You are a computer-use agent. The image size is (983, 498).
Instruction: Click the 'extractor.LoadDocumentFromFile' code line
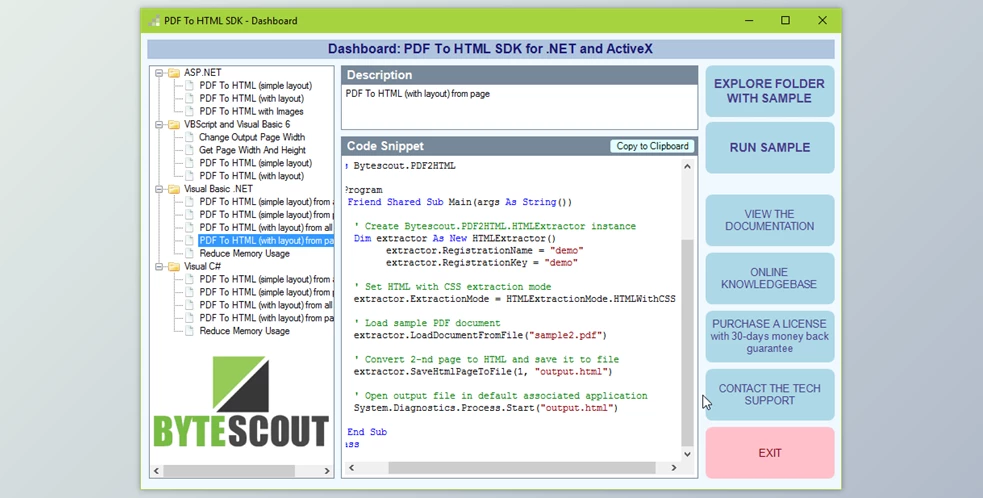pos(480,335)
